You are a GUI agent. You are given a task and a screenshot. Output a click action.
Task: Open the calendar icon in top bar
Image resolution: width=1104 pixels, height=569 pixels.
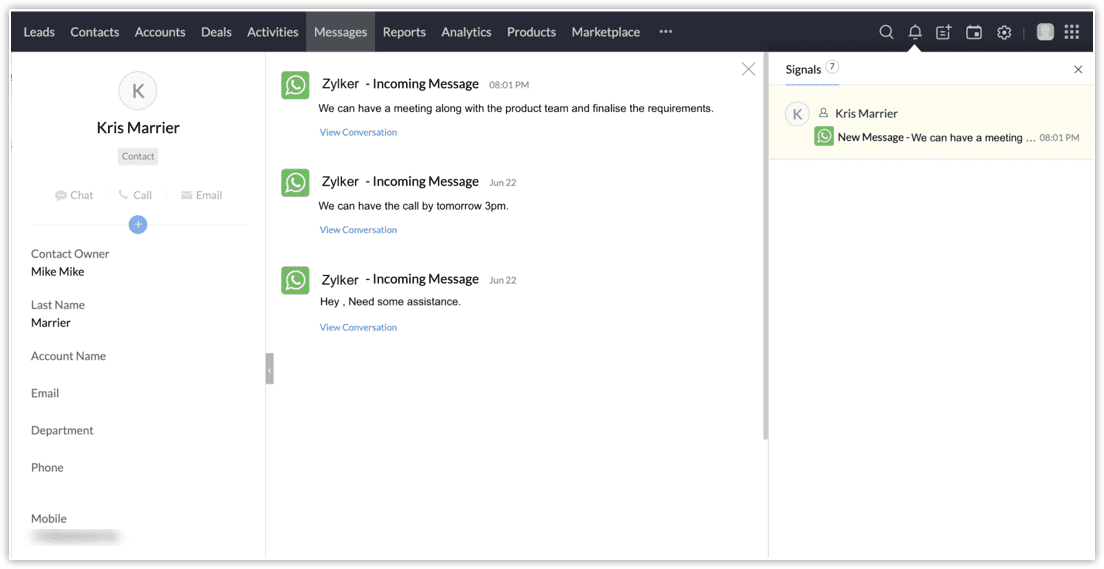point(974,32)
